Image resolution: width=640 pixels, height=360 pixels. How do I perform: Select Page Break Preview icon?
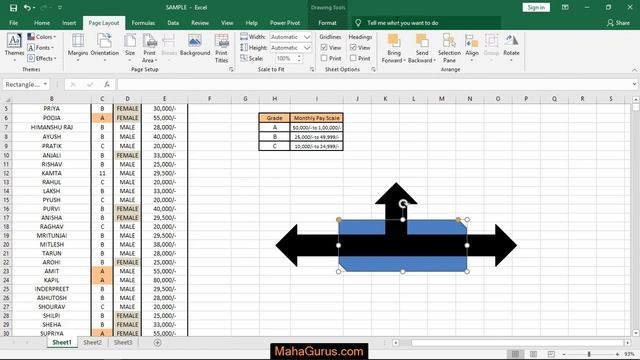click(x=551, y=354)
